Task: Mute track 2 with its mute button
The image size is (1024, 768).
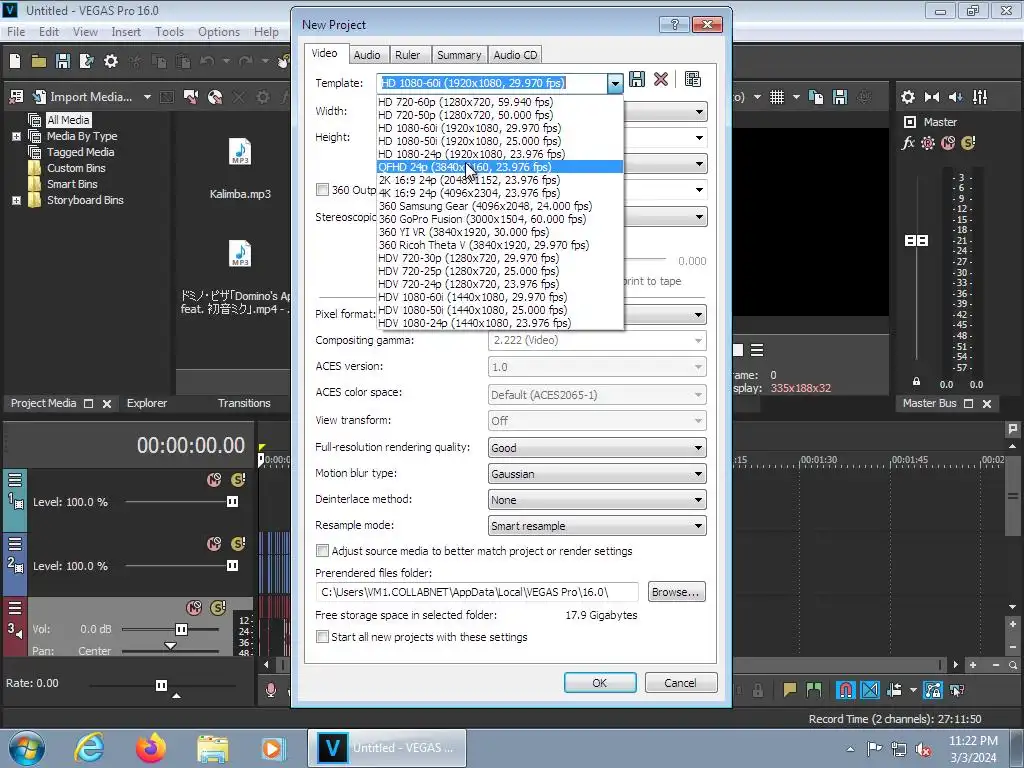Action: [214, 544]
